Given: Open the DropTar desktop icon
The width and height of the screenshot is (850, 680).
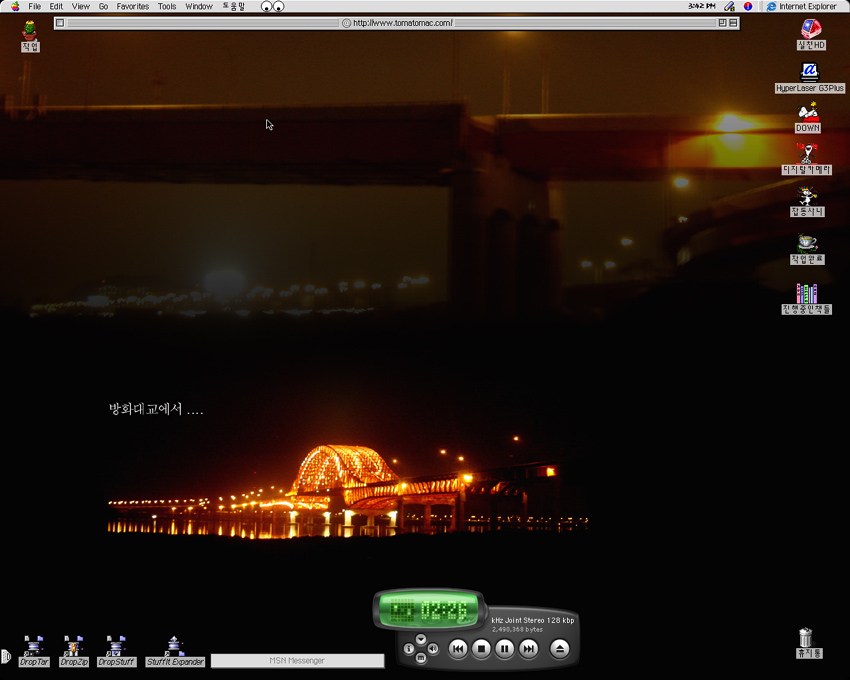Looking at the screenshot, I should pos(34,646).
